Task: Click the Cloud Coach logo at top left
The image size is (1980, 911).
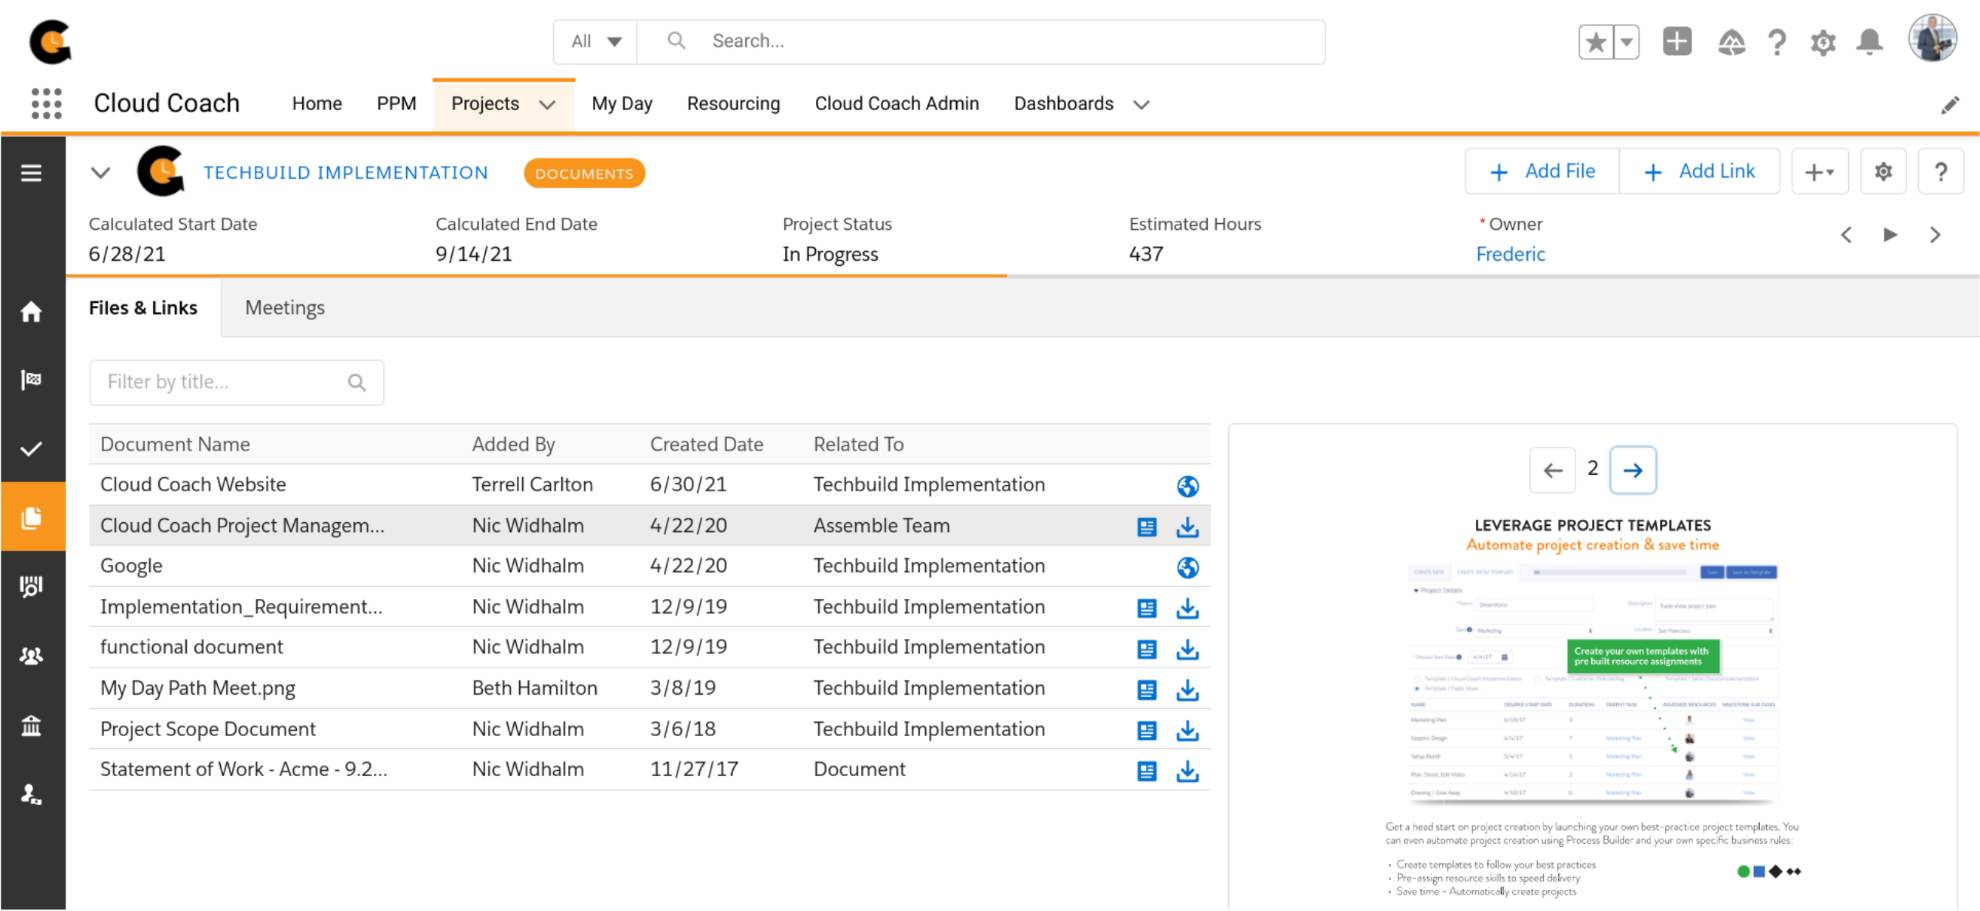Action: pos(50,41)
